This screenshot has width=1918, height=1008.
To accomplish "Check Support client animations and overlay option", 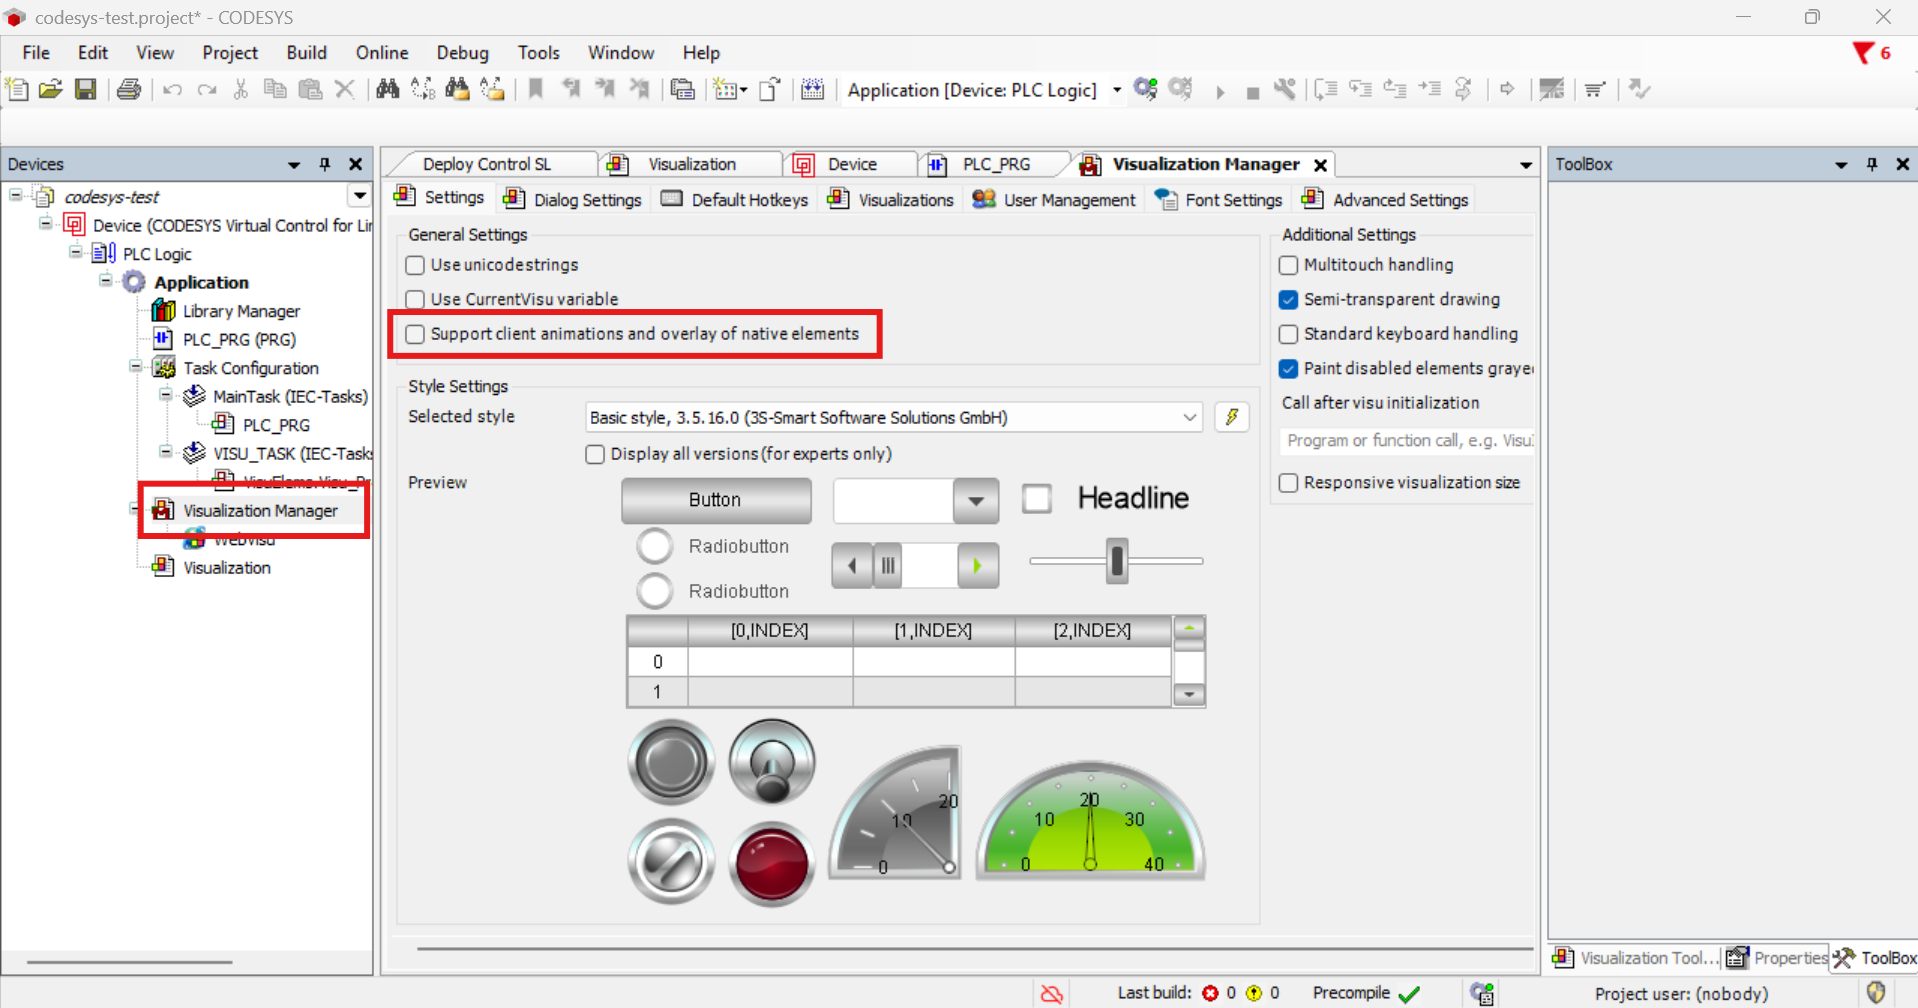I will pos(416,334).
